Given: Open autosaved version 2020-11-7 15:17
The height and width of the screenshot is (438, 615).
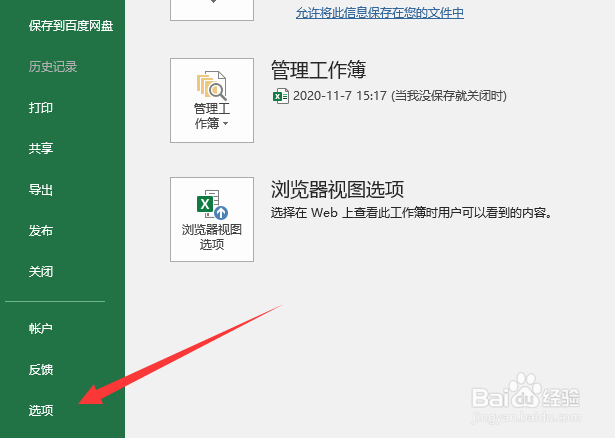Looking at the screenshot, I should coord(389,96).
